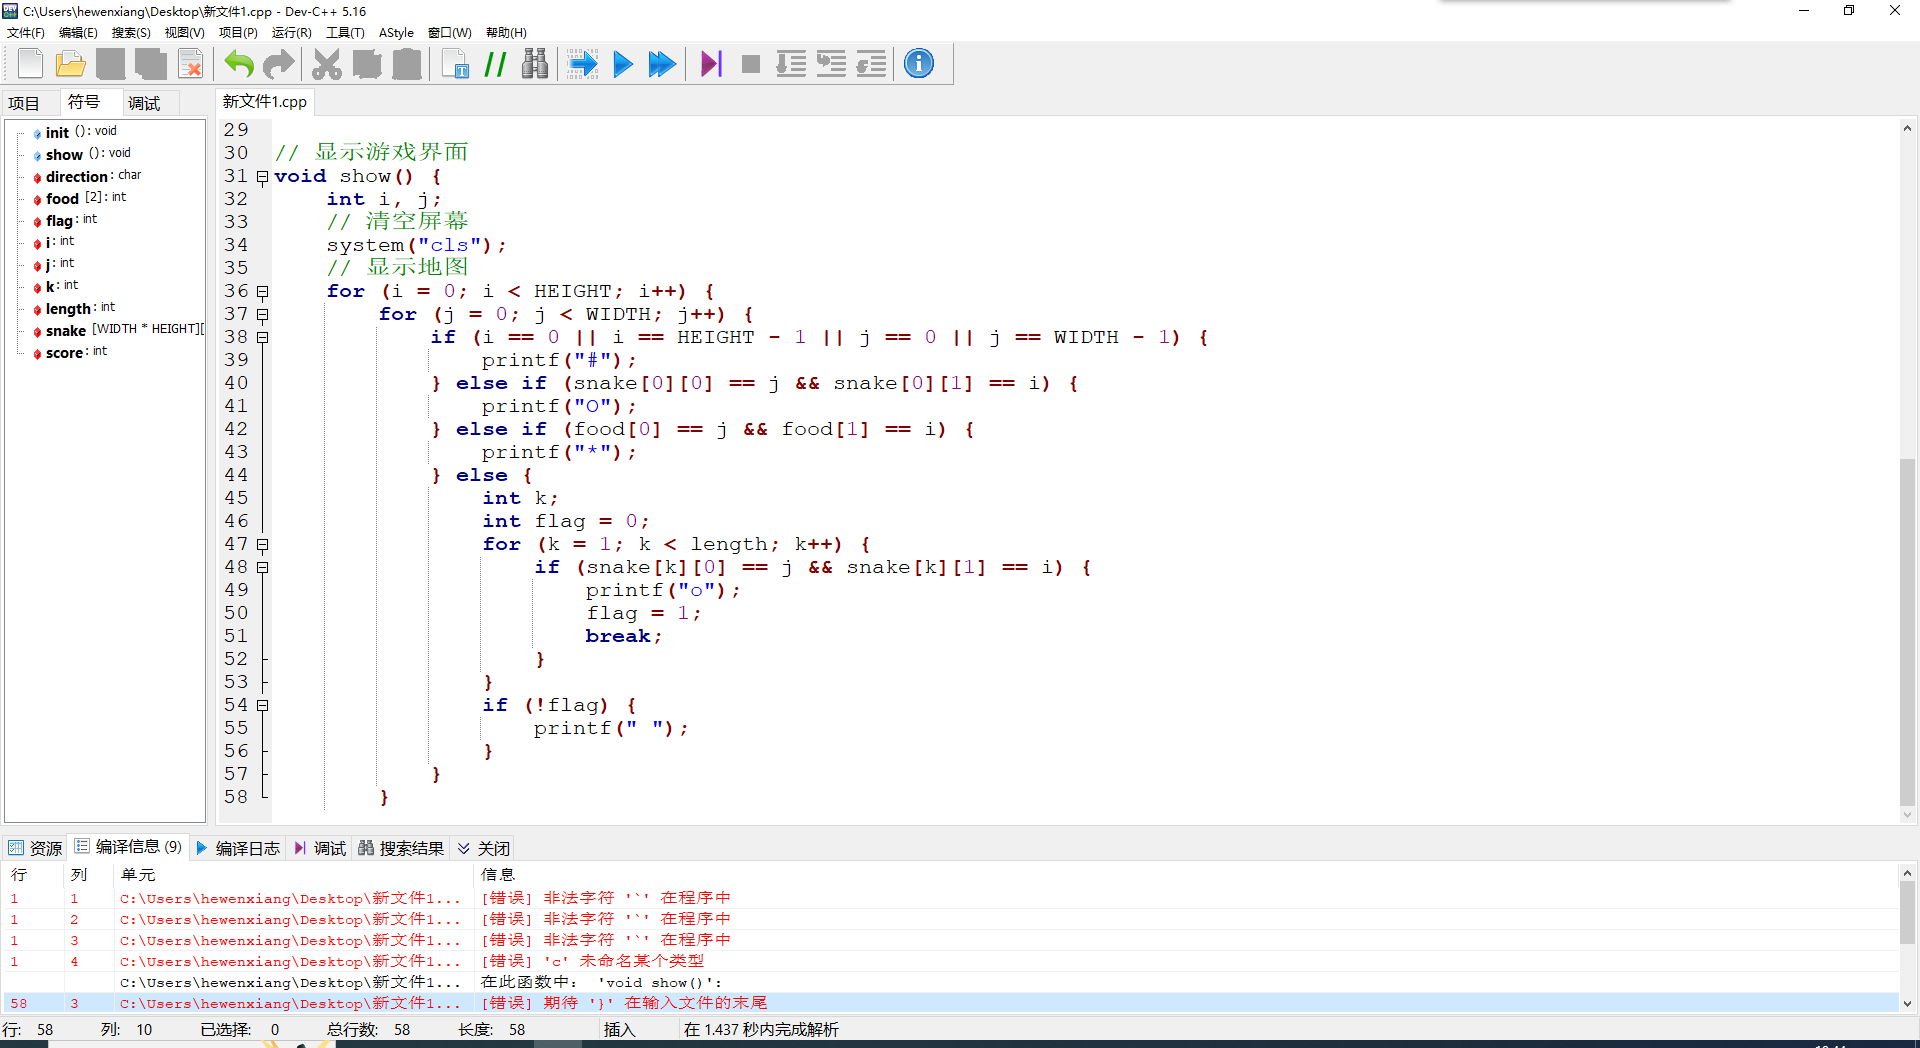This screenshot has width=1920, height=1048.
Task: Collapse if block fold at line 38
Action: point(262,338)
